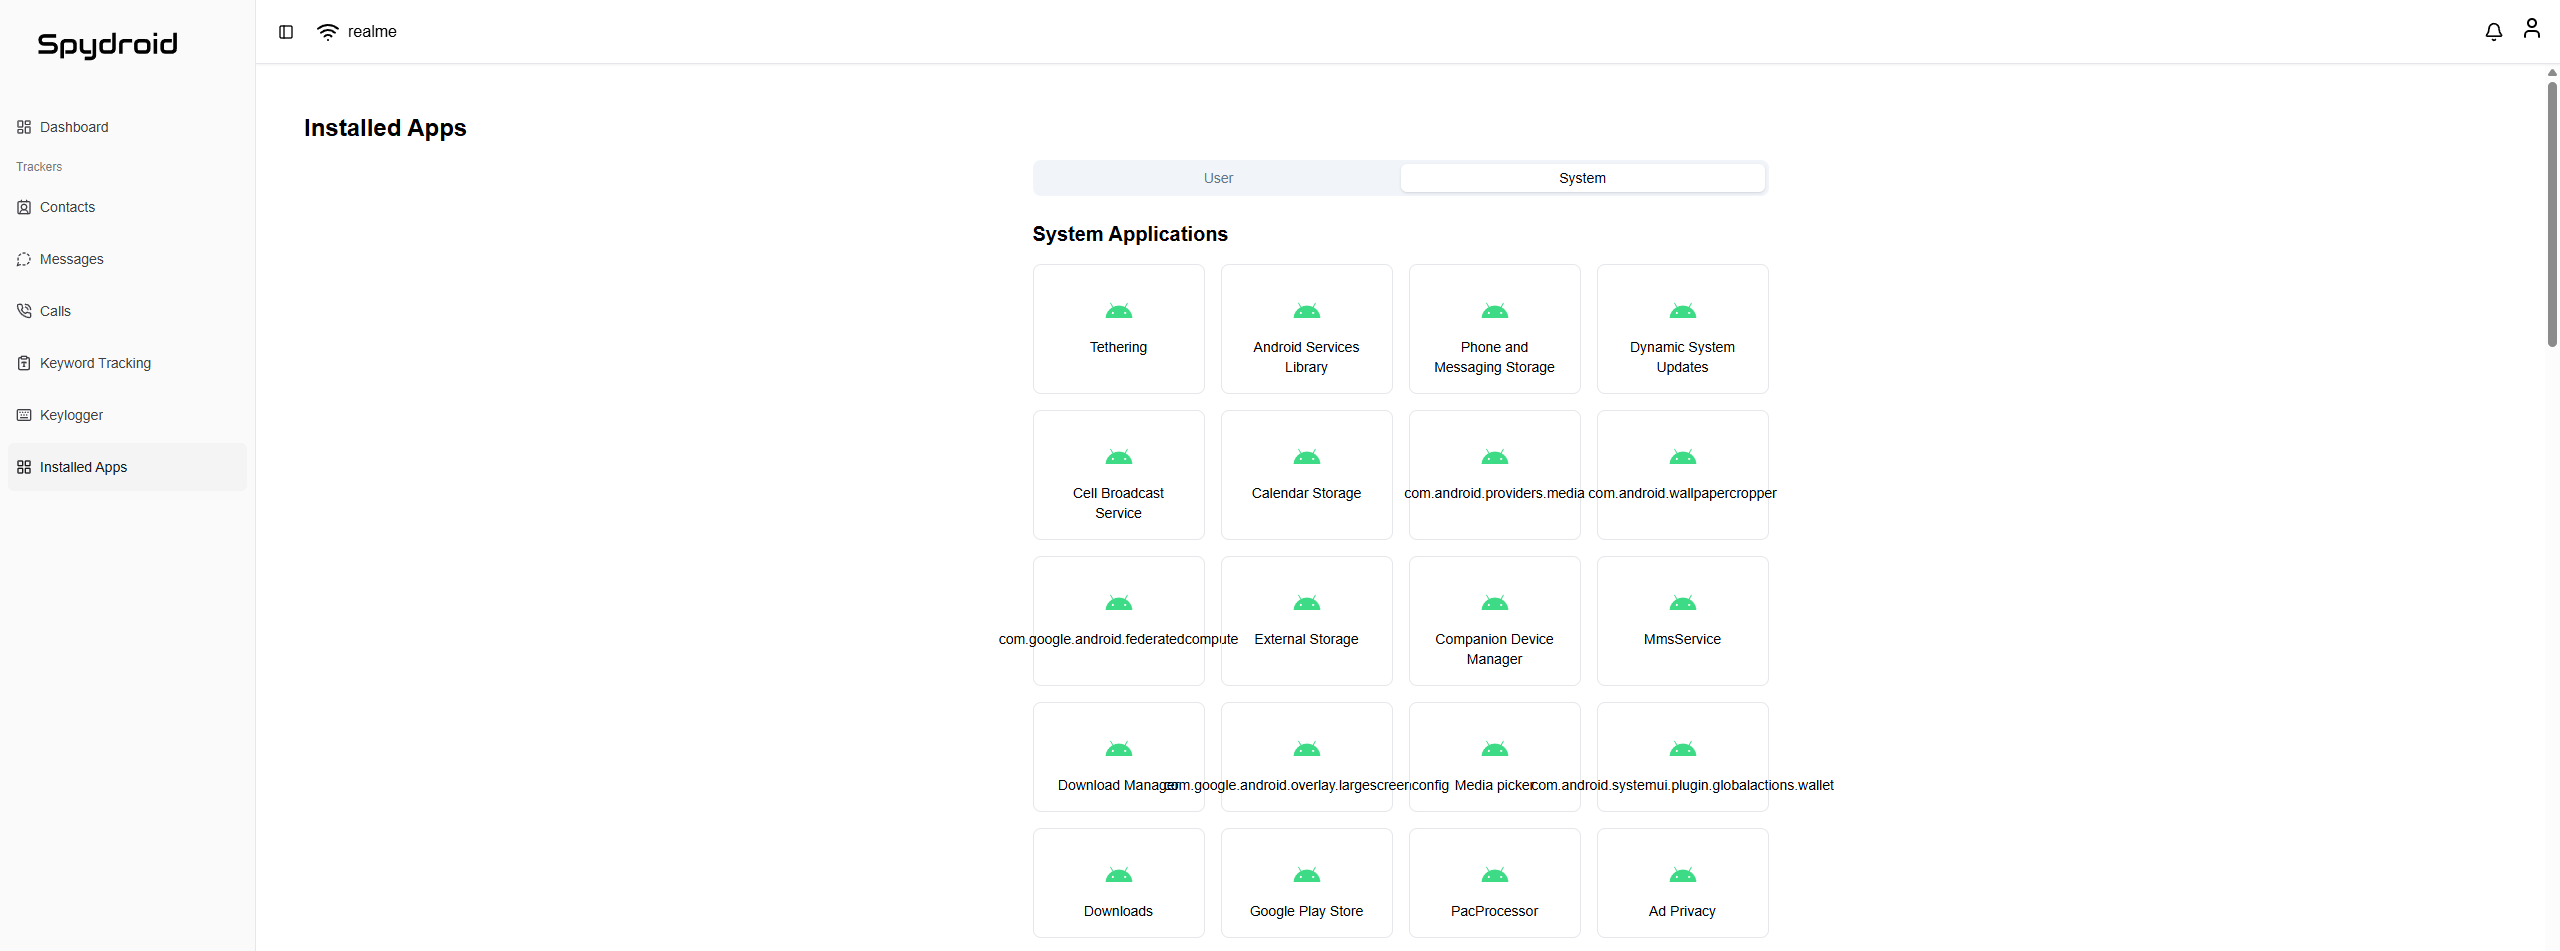Click the wifi connection icon beside realme

327,32
